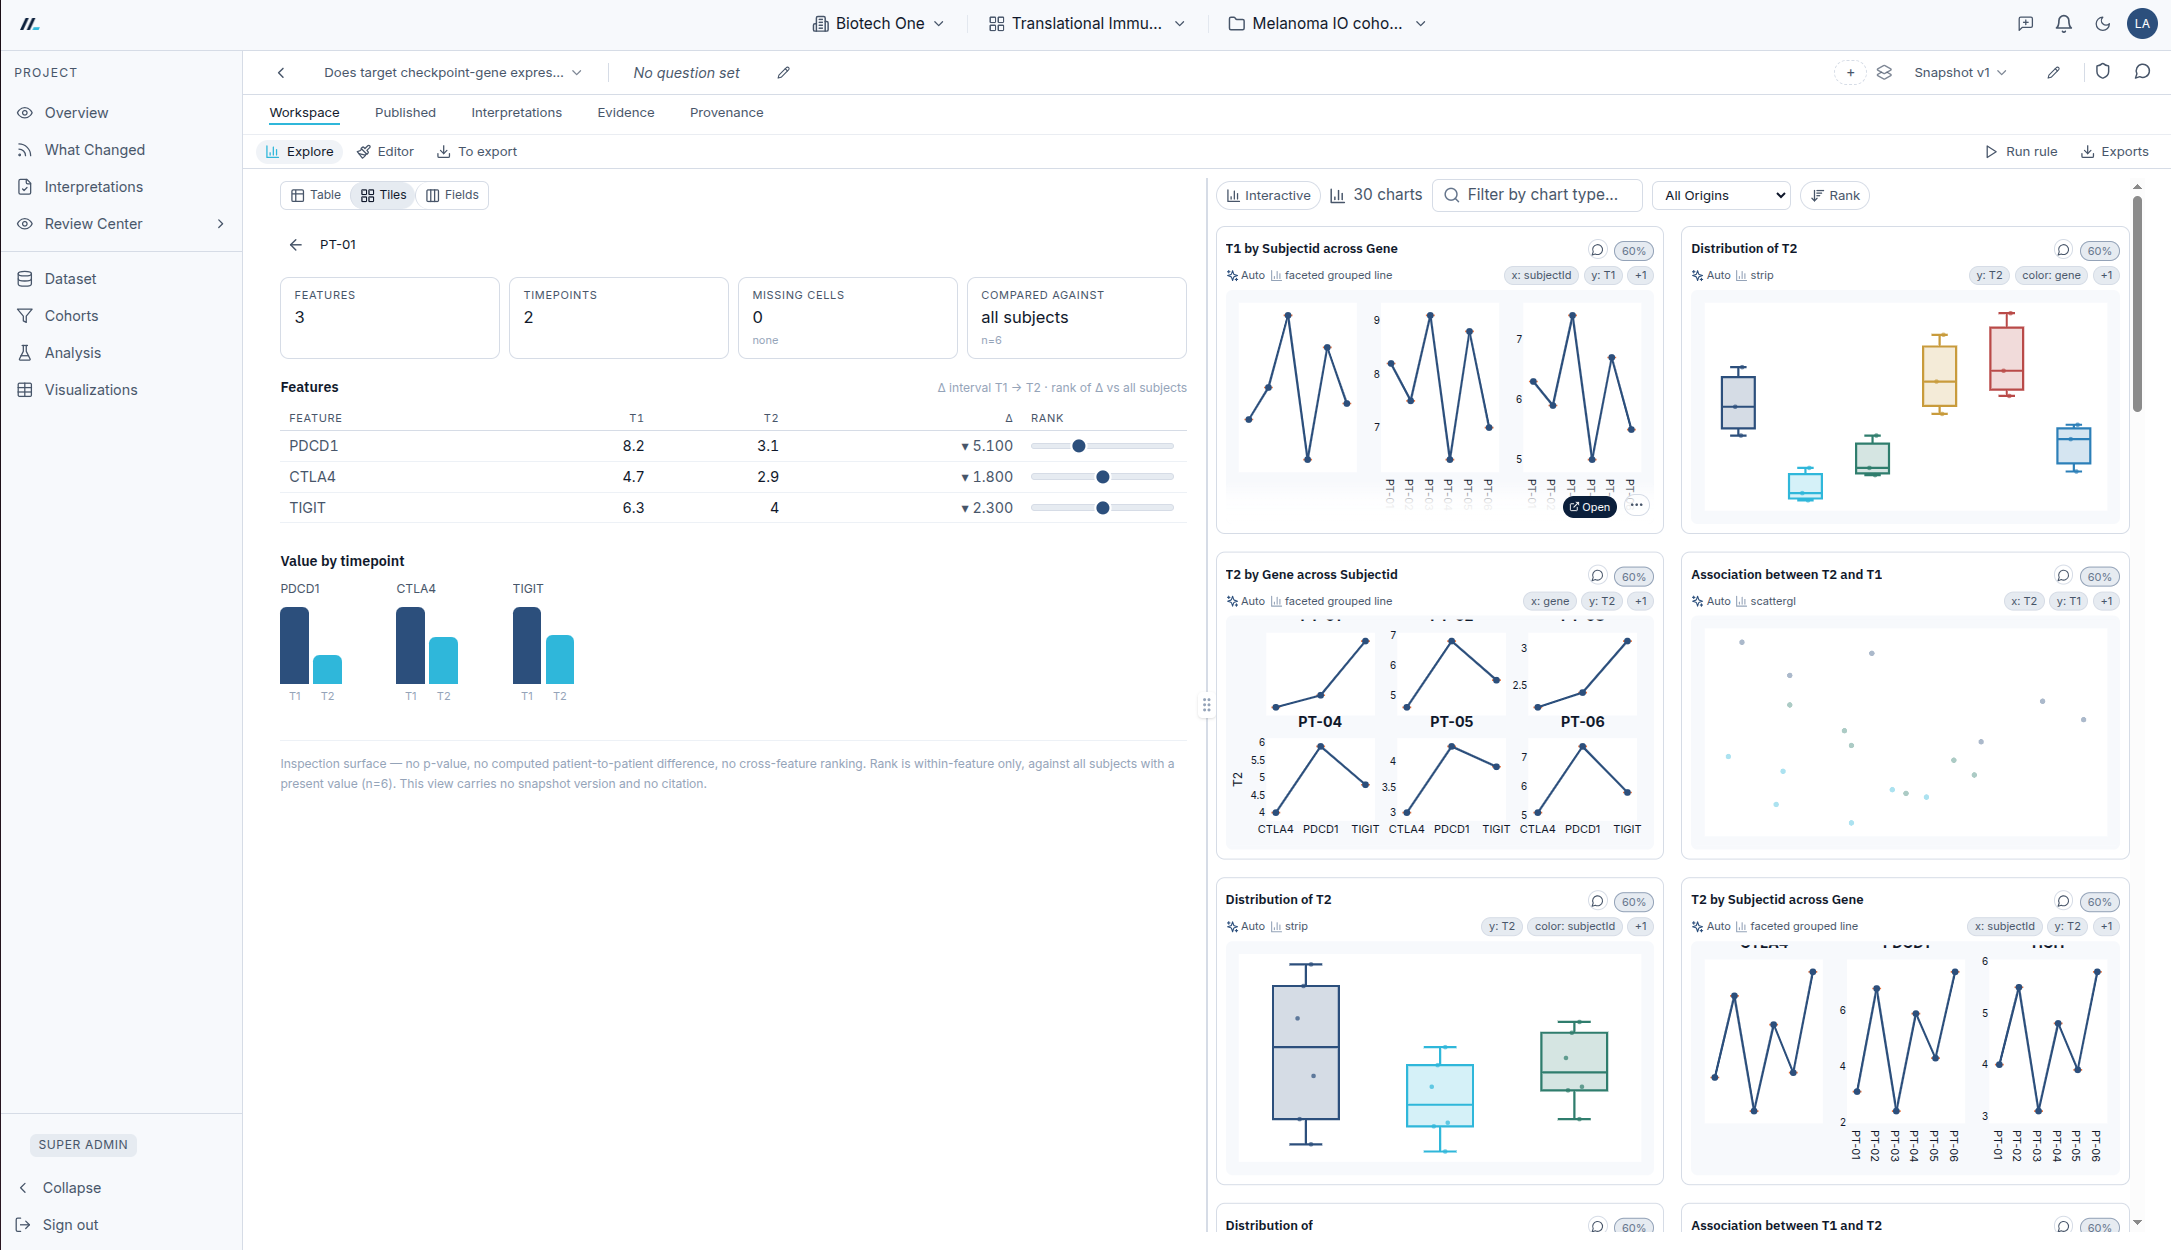Open the Published tab

(407, 113)
